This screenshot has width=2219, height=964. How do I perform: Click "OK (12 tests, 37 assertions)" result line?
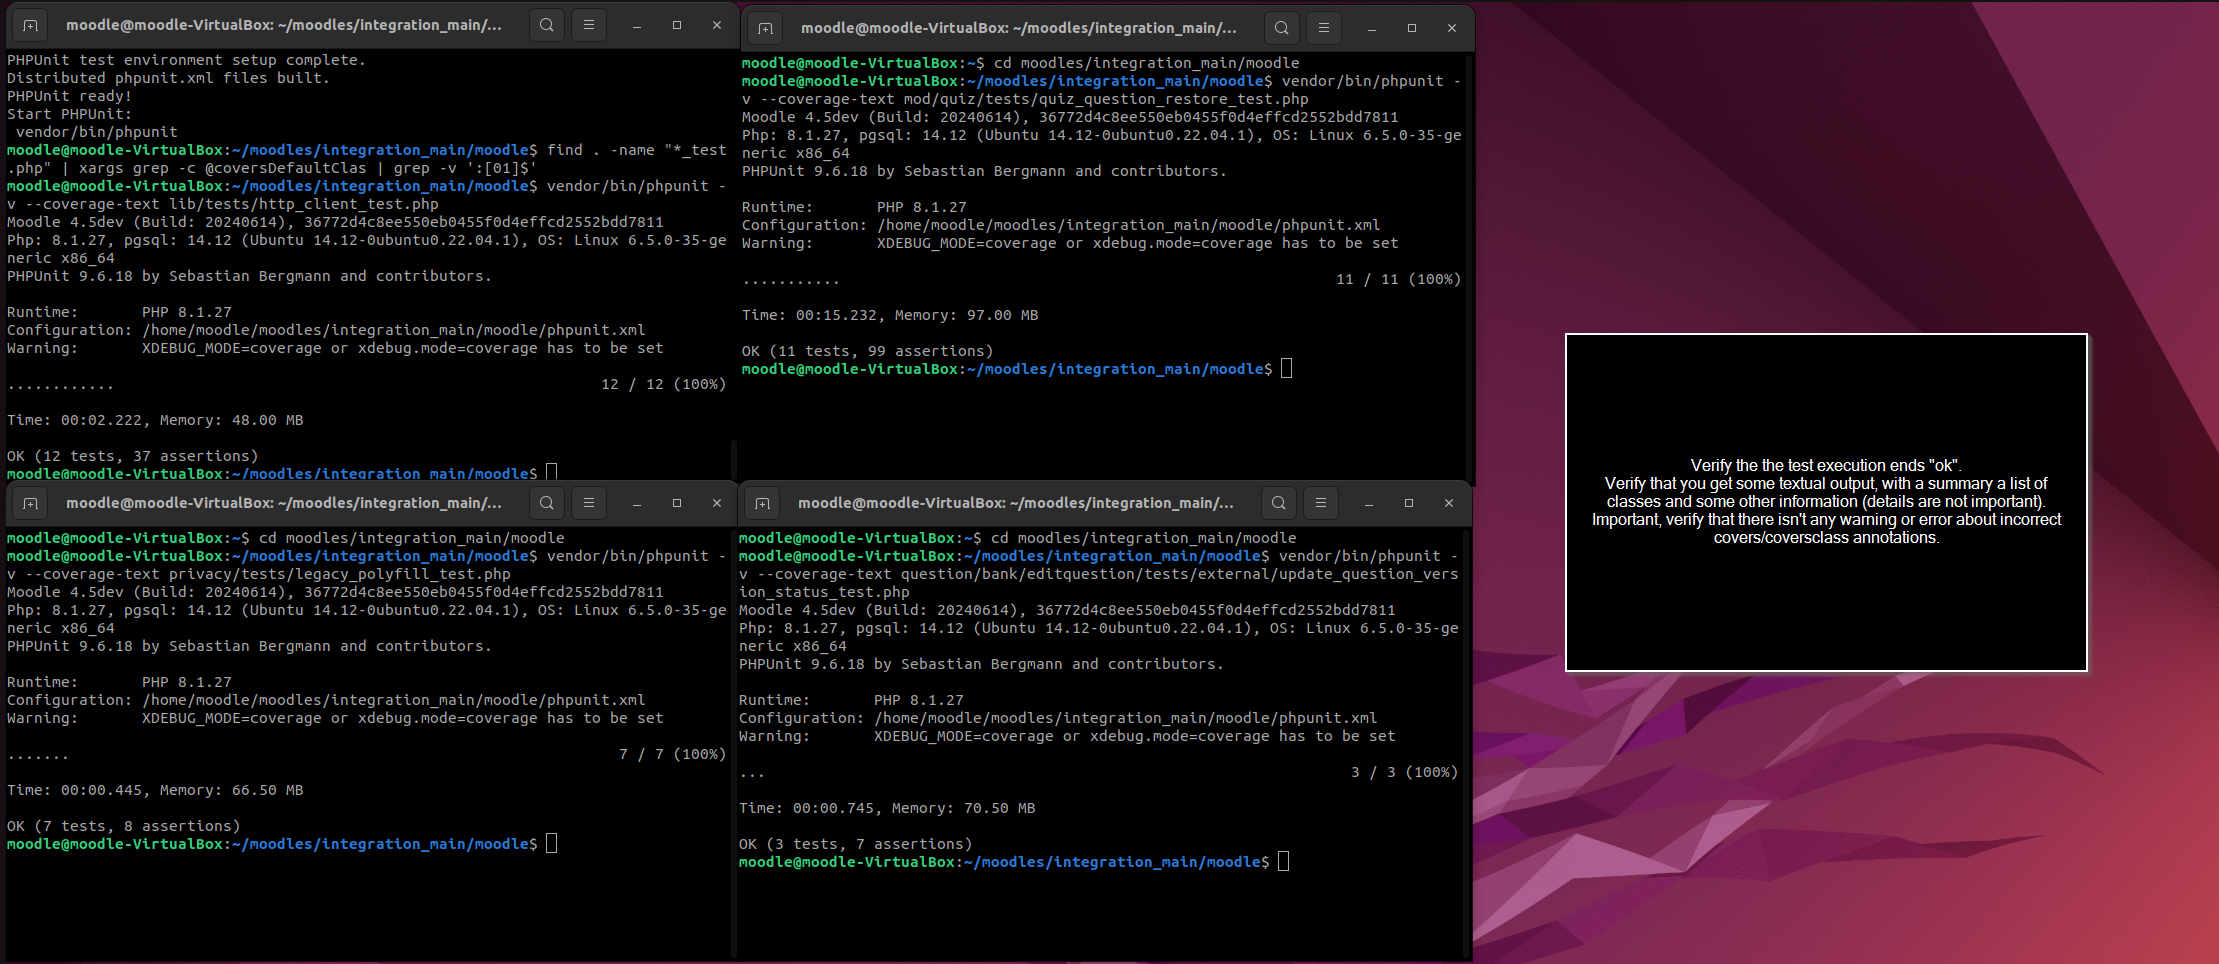(133, 457)
